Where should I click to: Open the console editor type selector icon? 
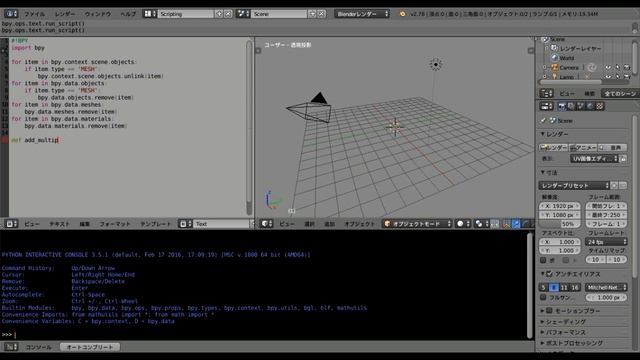(11, 347)
